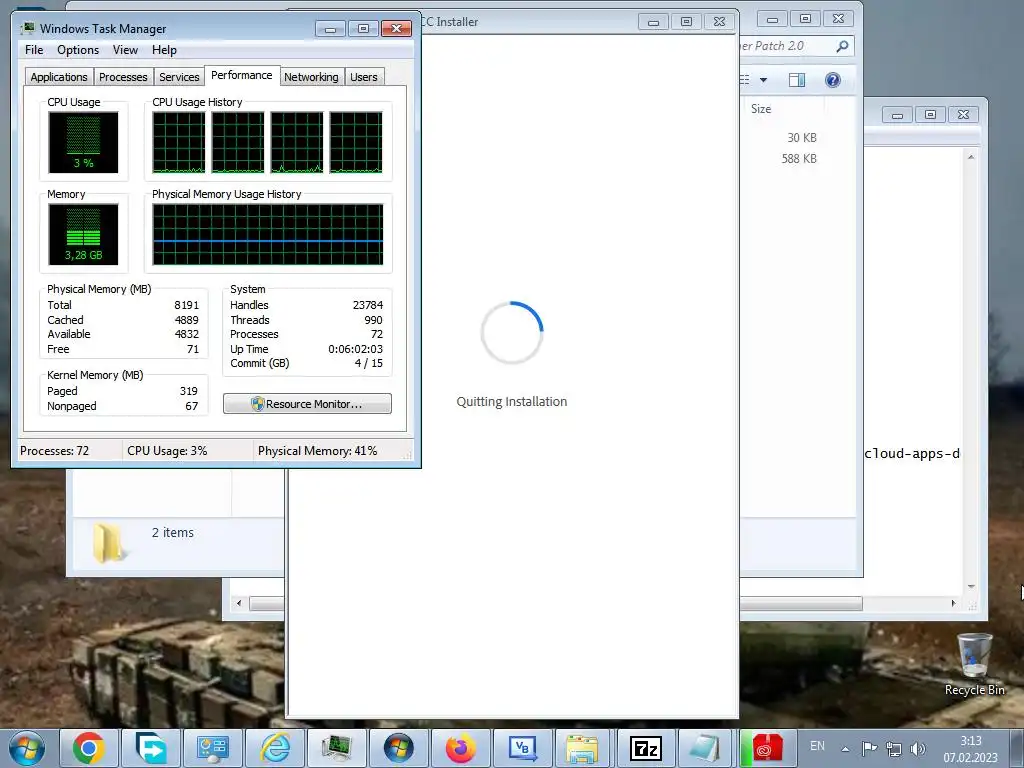The image size is (1024, 768).
Task: Select the Performance tab
Action: click(242, 75)
